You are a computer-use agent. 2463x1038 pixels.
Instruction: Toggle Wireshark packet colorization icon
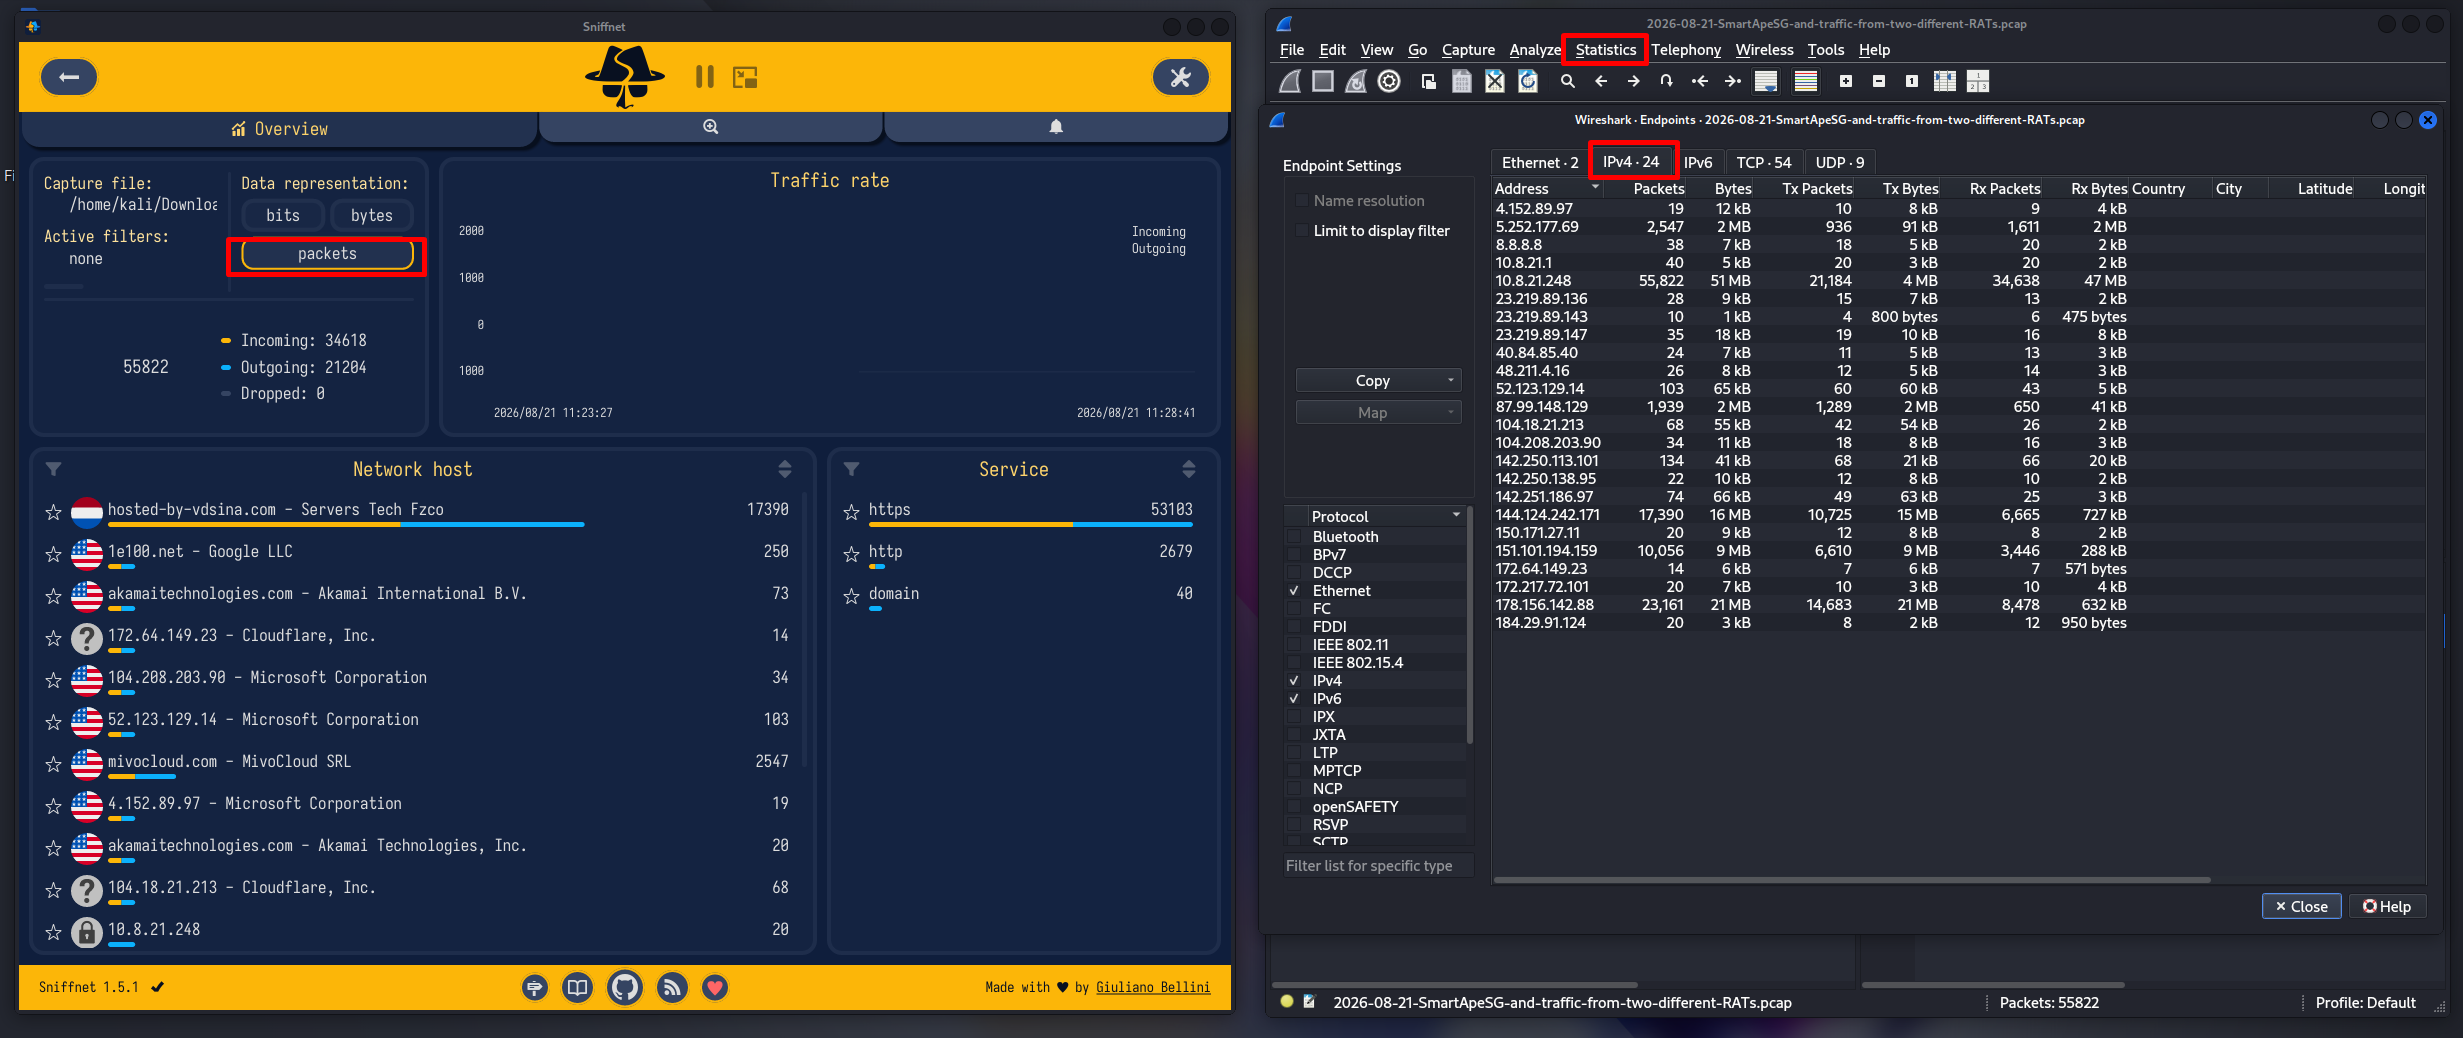click(x=1806, y=82)
